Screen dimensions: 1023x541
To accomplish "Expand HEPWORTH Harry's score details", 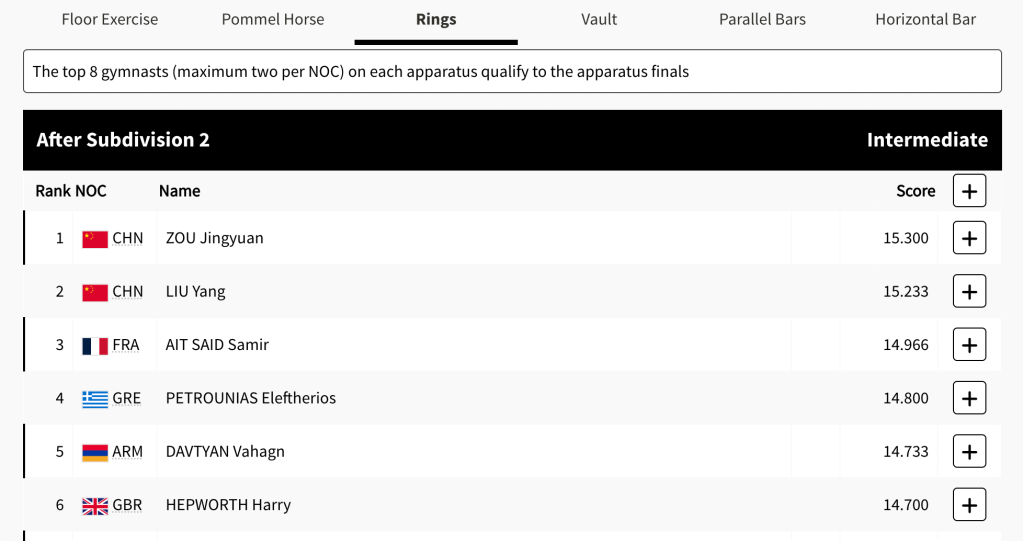I will tap(969, 504).
